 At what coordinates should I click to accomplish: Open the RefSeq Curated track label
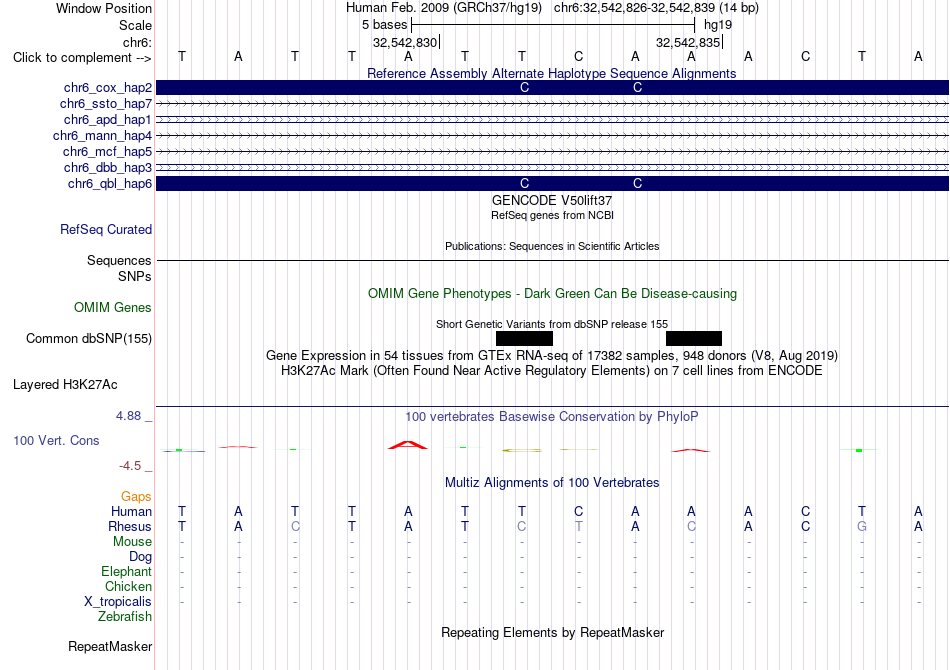pos(106,230)
